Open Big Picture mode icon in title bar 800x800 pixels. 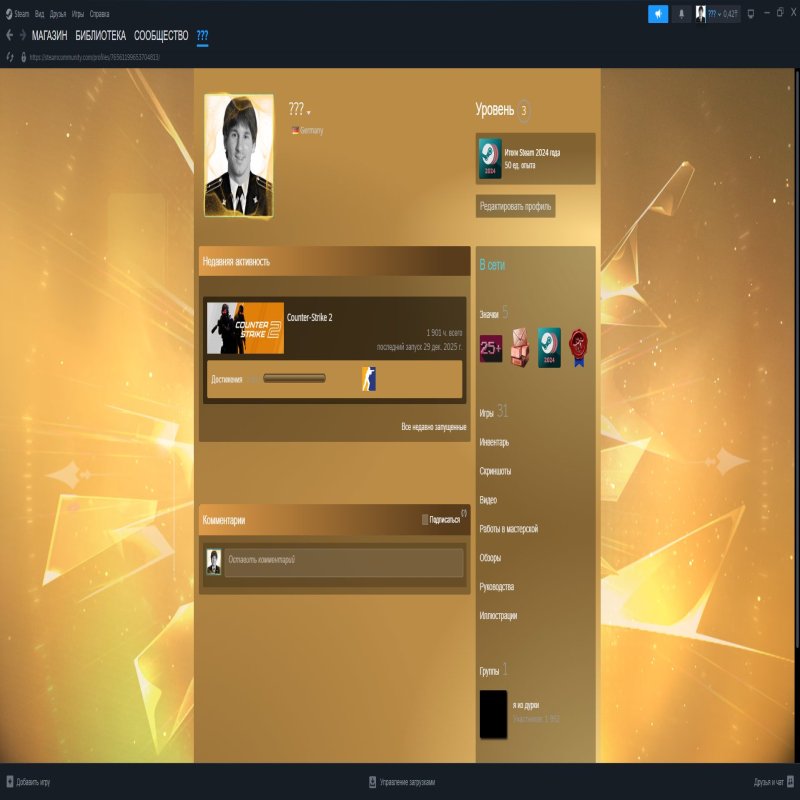pos(751,13)
